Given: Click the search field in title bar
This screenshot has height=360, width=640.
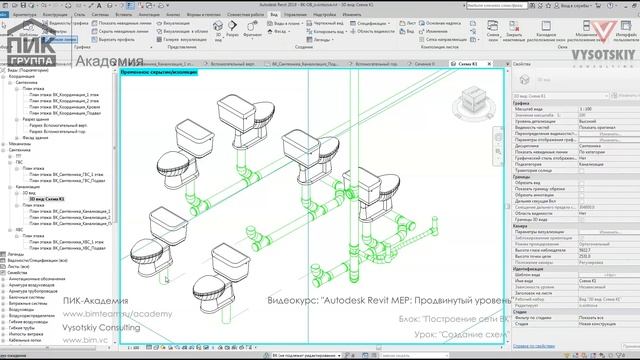Looking at the screenshot, I should point(497,6).
